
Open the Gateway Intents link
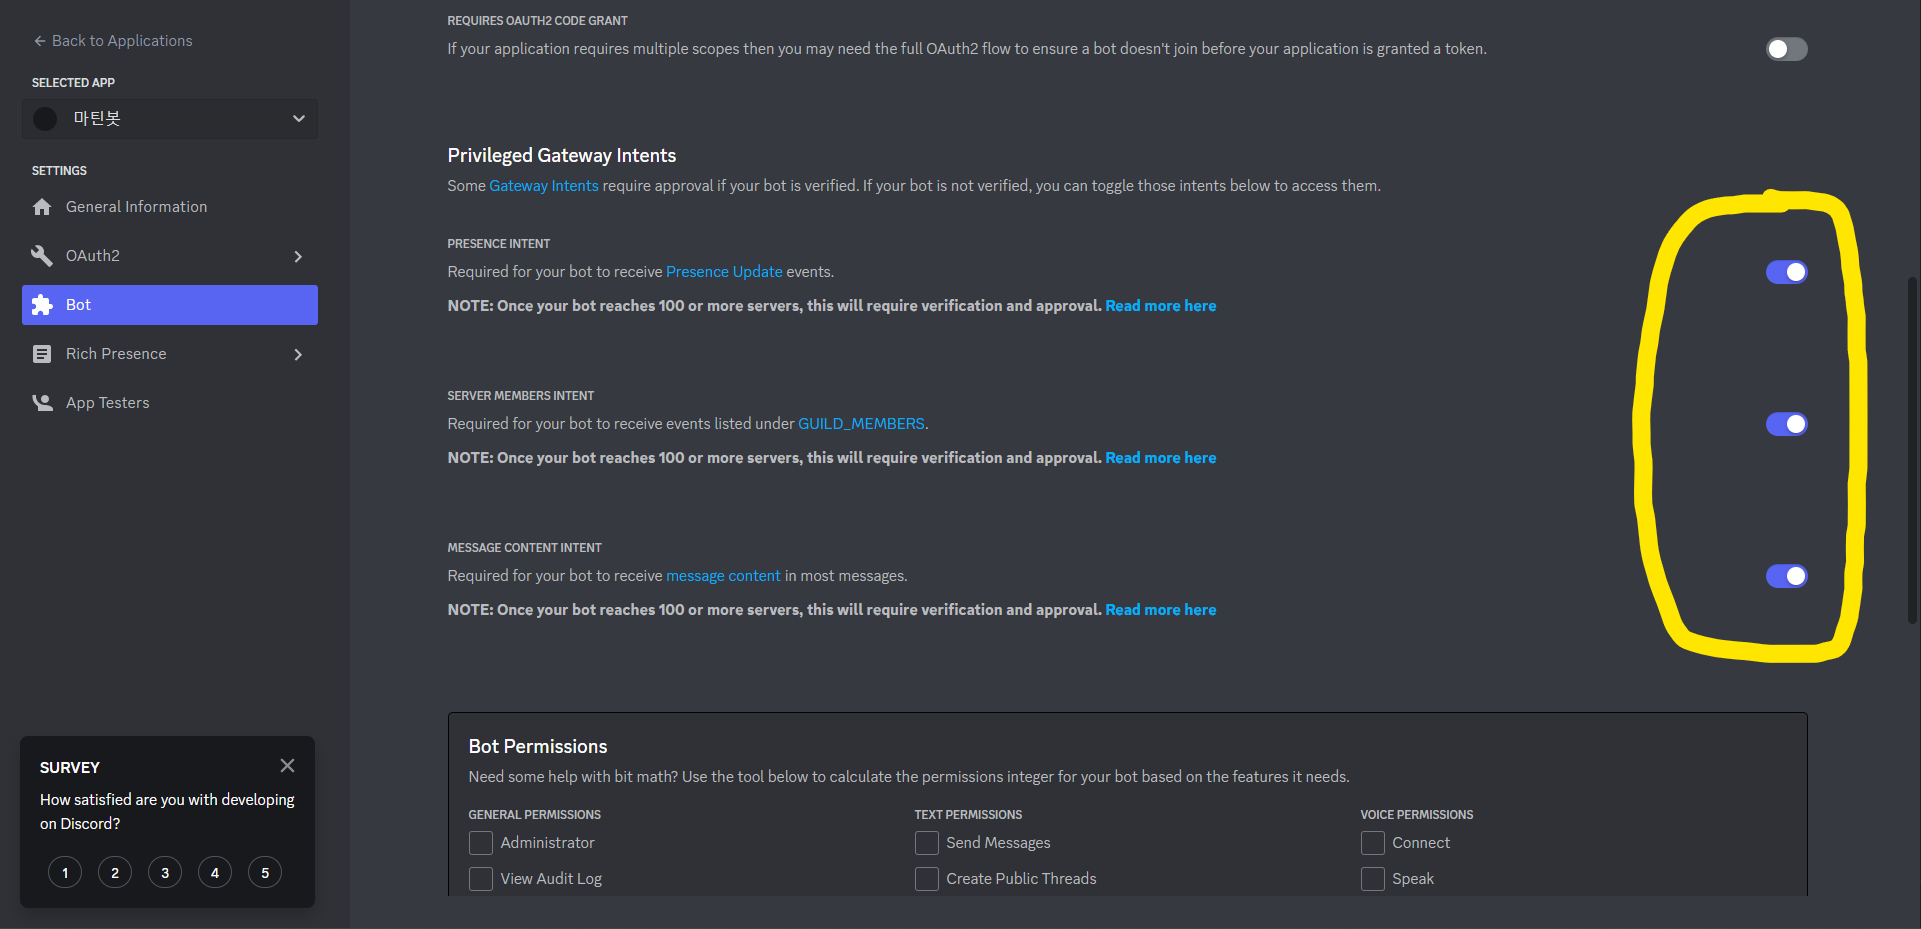click(x=544, y=186)
